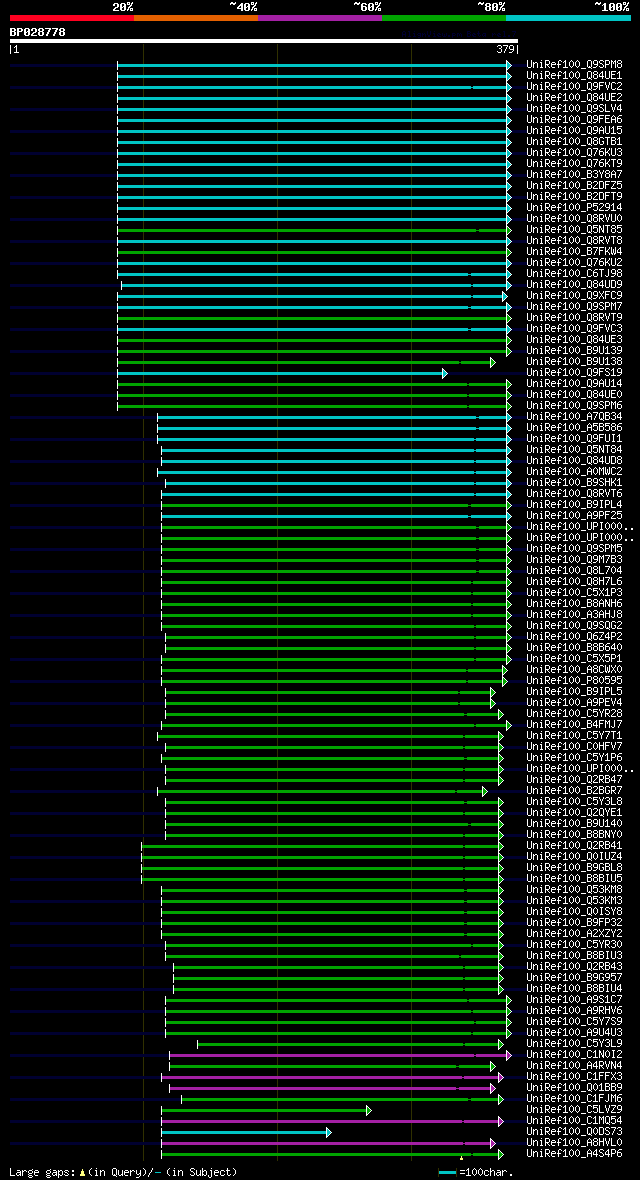Open hit UniRef100_P52914
This screenshot has height=1180, width=640.
pos(574,208)
